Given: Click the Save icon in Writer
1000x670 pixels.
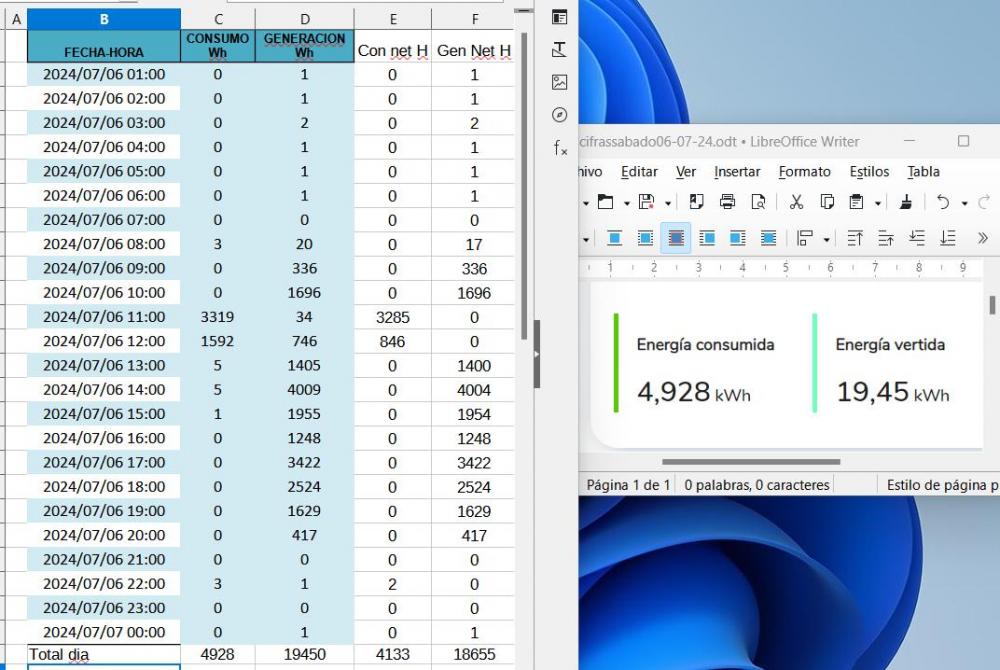Looking at the screenshot, I should [x=646, y=202].
